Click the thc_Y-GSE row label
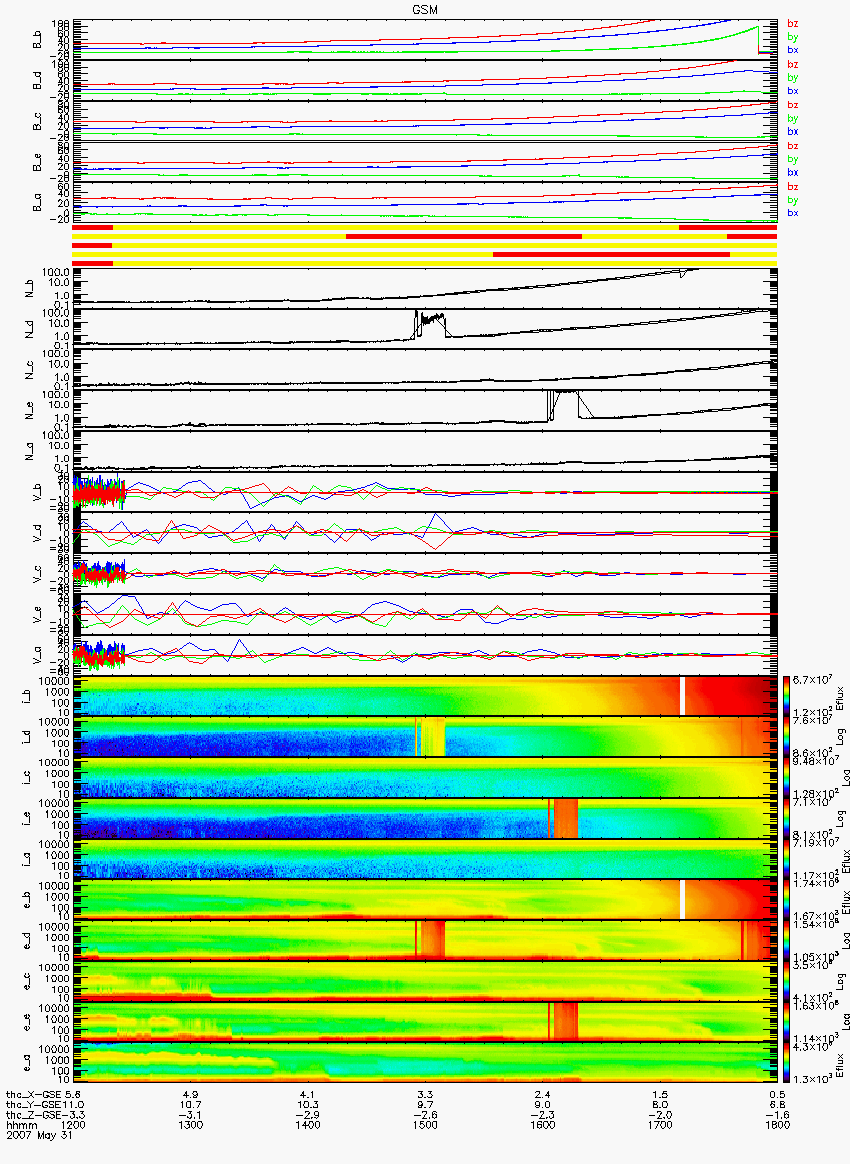850x1164 pixels. click(x=34, y=1105)
